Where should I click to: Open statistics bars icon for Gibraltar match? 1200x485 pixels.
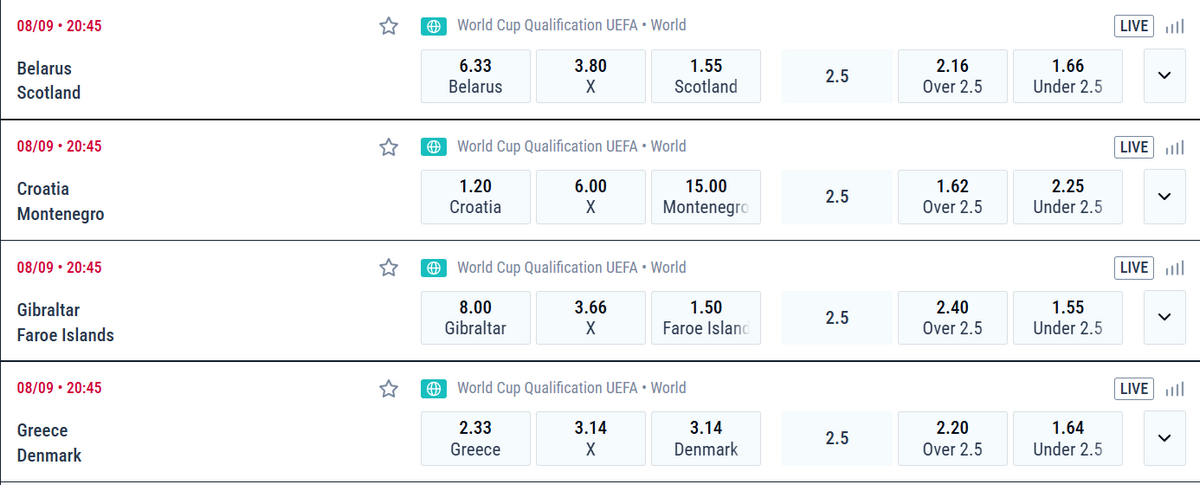(1174, 268)
